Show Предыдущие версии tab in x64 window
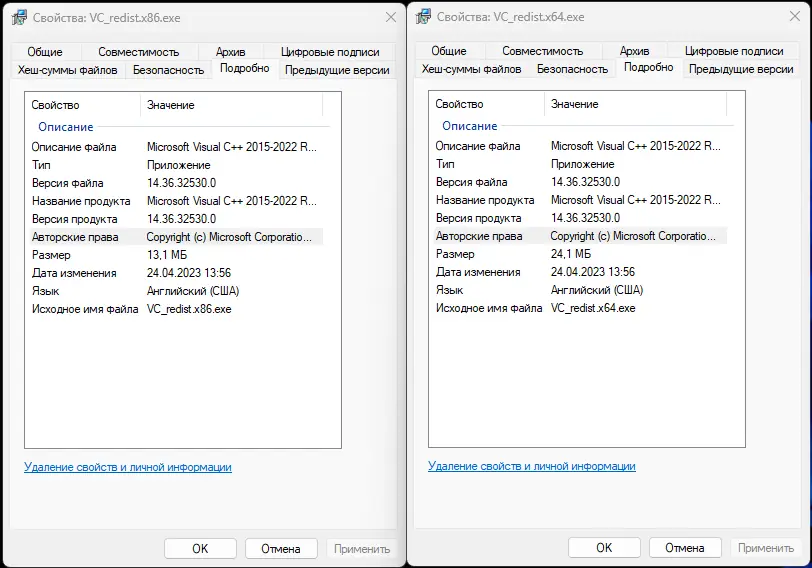This screenshot has height=568, width=812. tap(741, 69)
